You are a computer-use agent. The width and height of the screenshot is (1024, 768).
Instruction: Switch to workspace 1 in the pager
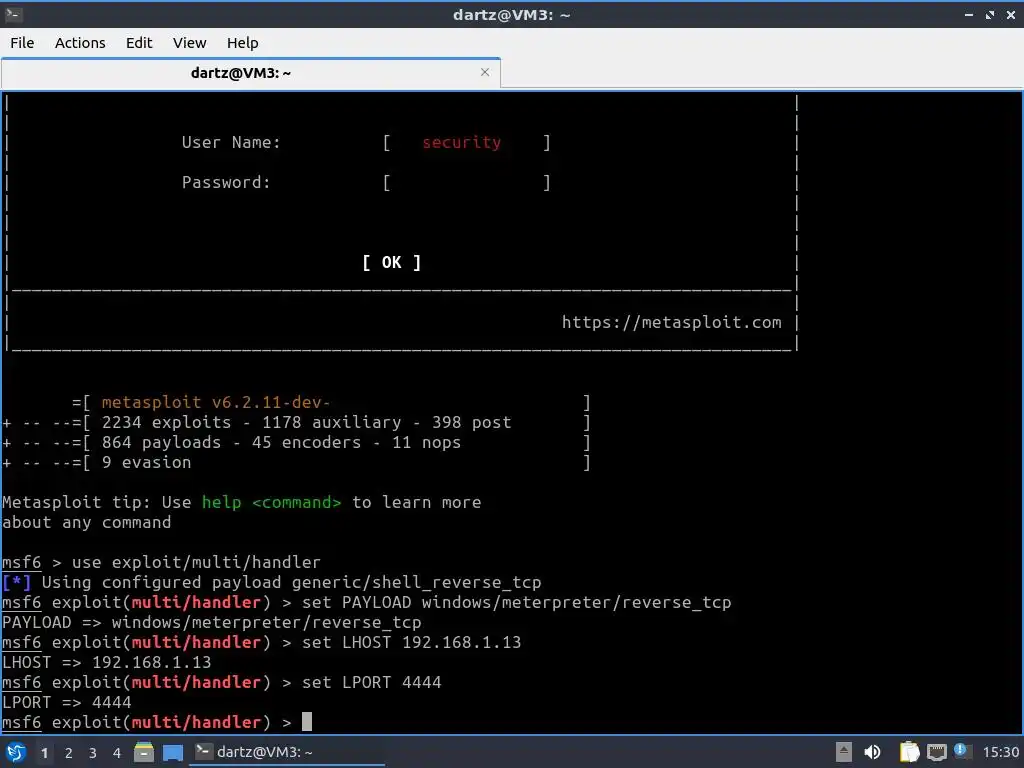44,753
